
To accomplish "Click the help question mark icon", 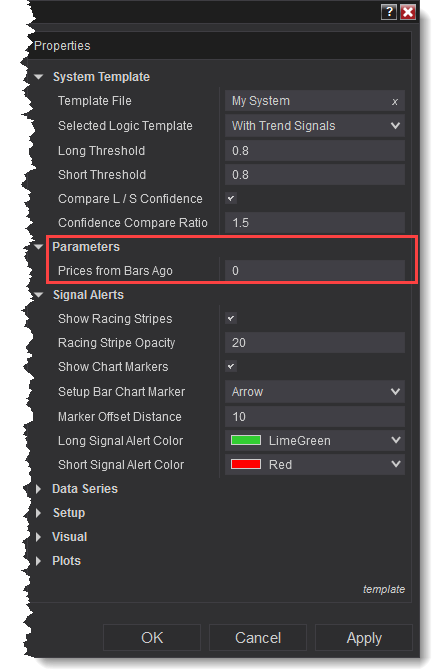I will (x=388, y=12).
